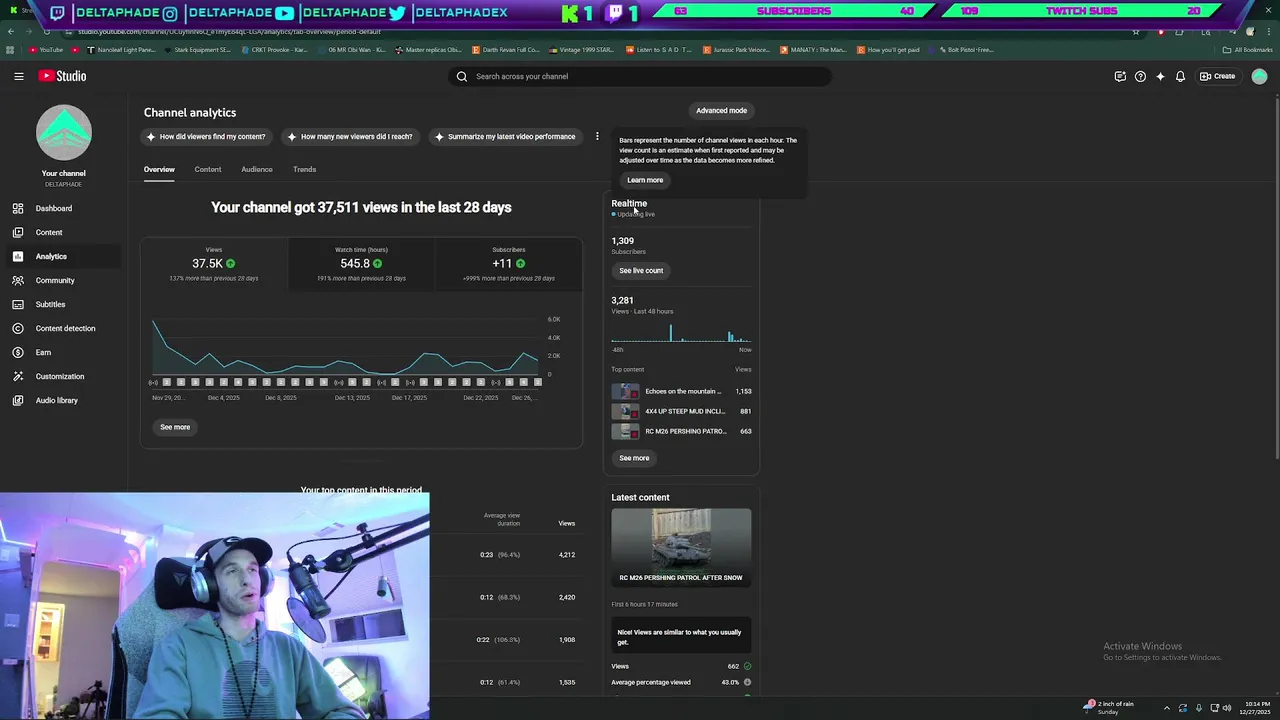Click 'Summarize my latest video performance' chip
The height and width of the screenshot is (720, 1280).
point(505,136)
